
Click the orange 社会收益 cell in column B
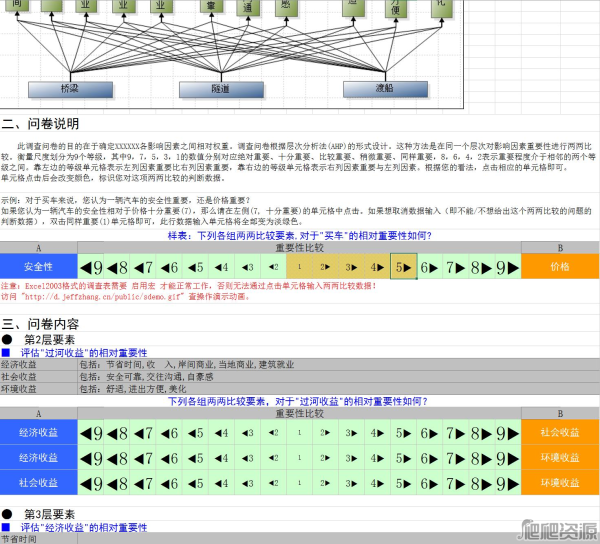pyautogui.click(x=560, y=432)
